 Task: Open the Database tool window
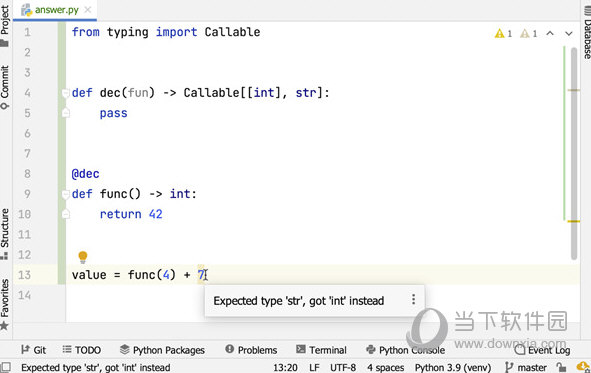tap(587, 32)
